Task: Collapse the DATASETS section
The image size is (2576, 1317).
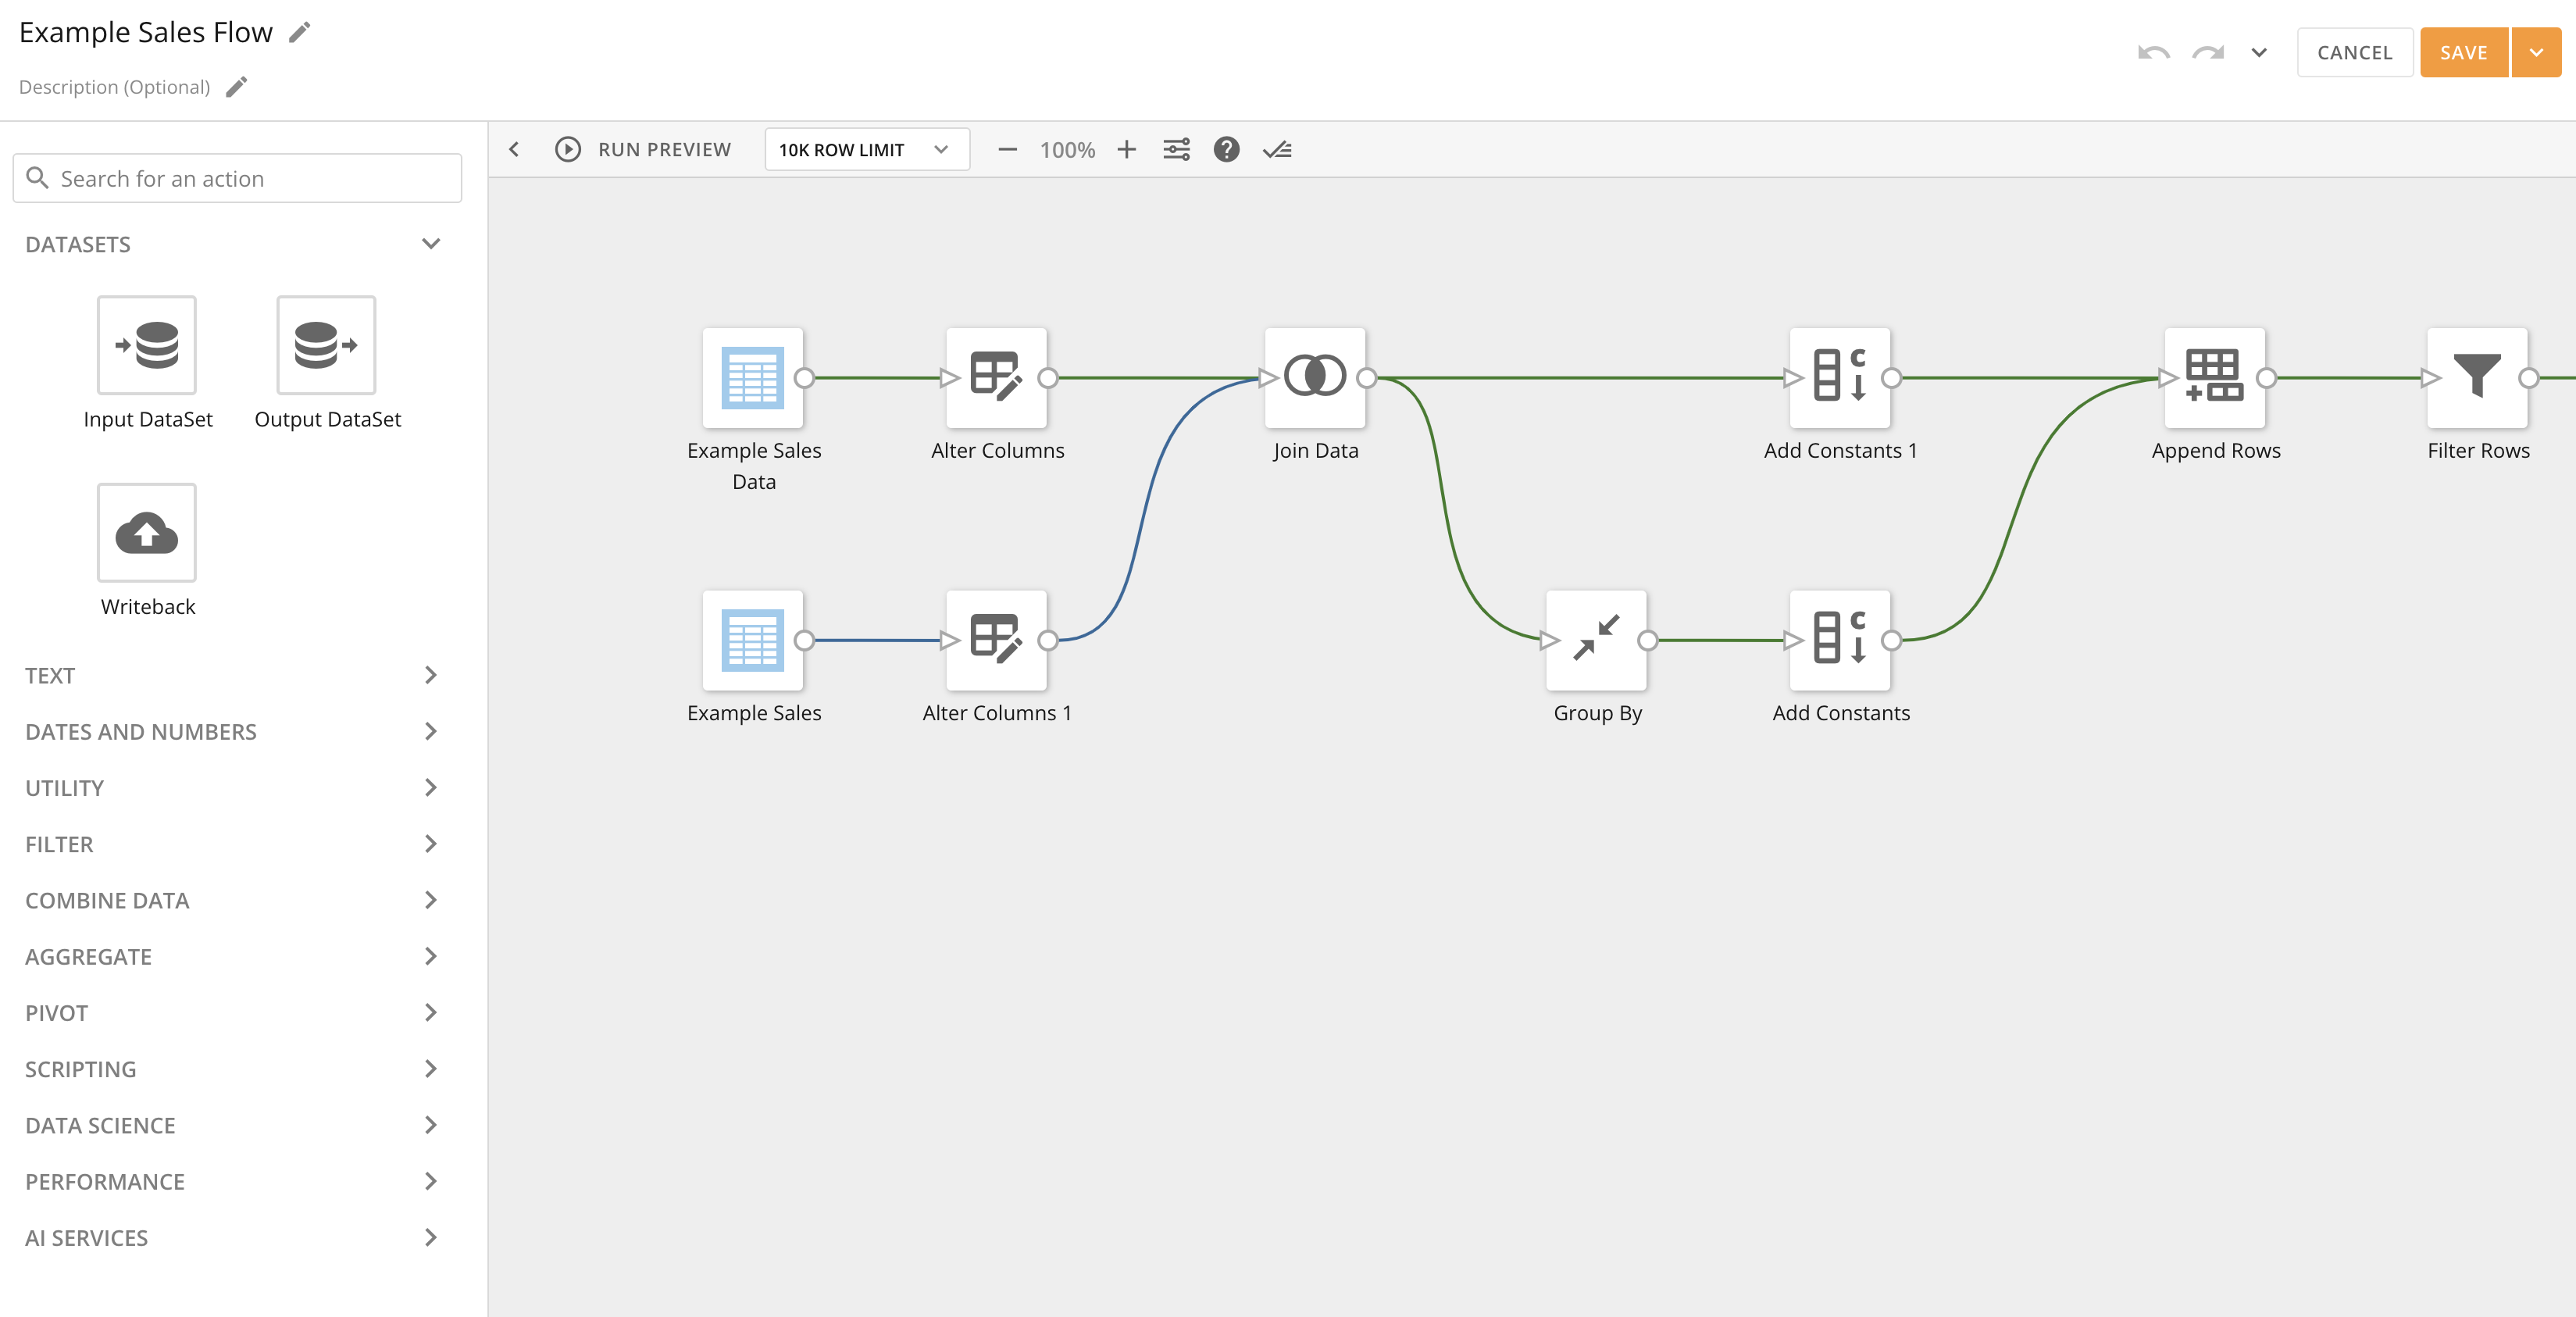Action: coord(431,244)
